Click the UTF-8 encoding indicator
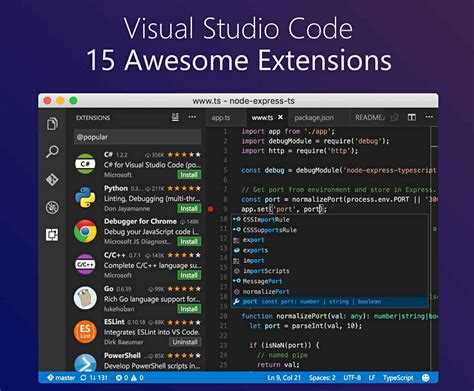 352,378
